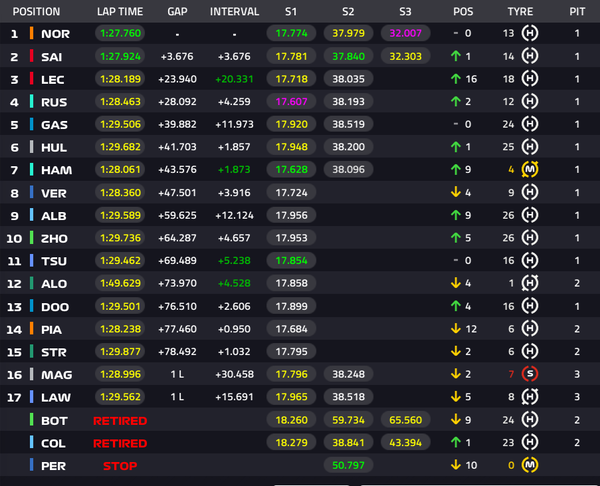Click the GAP column header
This screenshot has height=486, width=600.
coord(177,11)
